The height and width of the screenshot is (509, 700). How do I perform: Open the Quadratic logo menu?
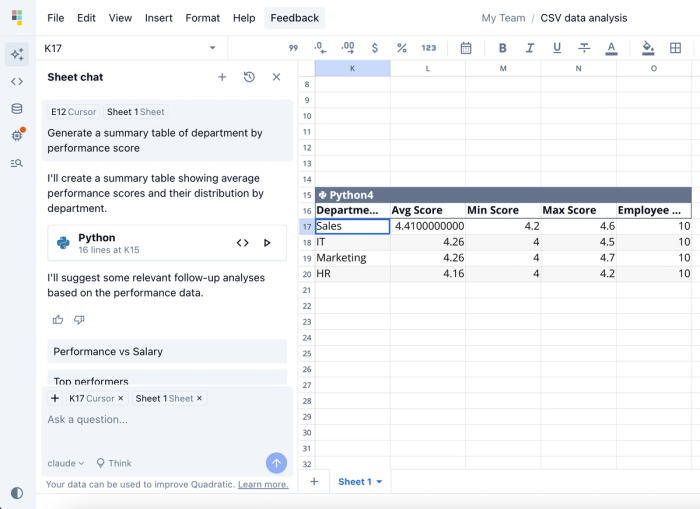pyautogui.click(x=17, y=17)
